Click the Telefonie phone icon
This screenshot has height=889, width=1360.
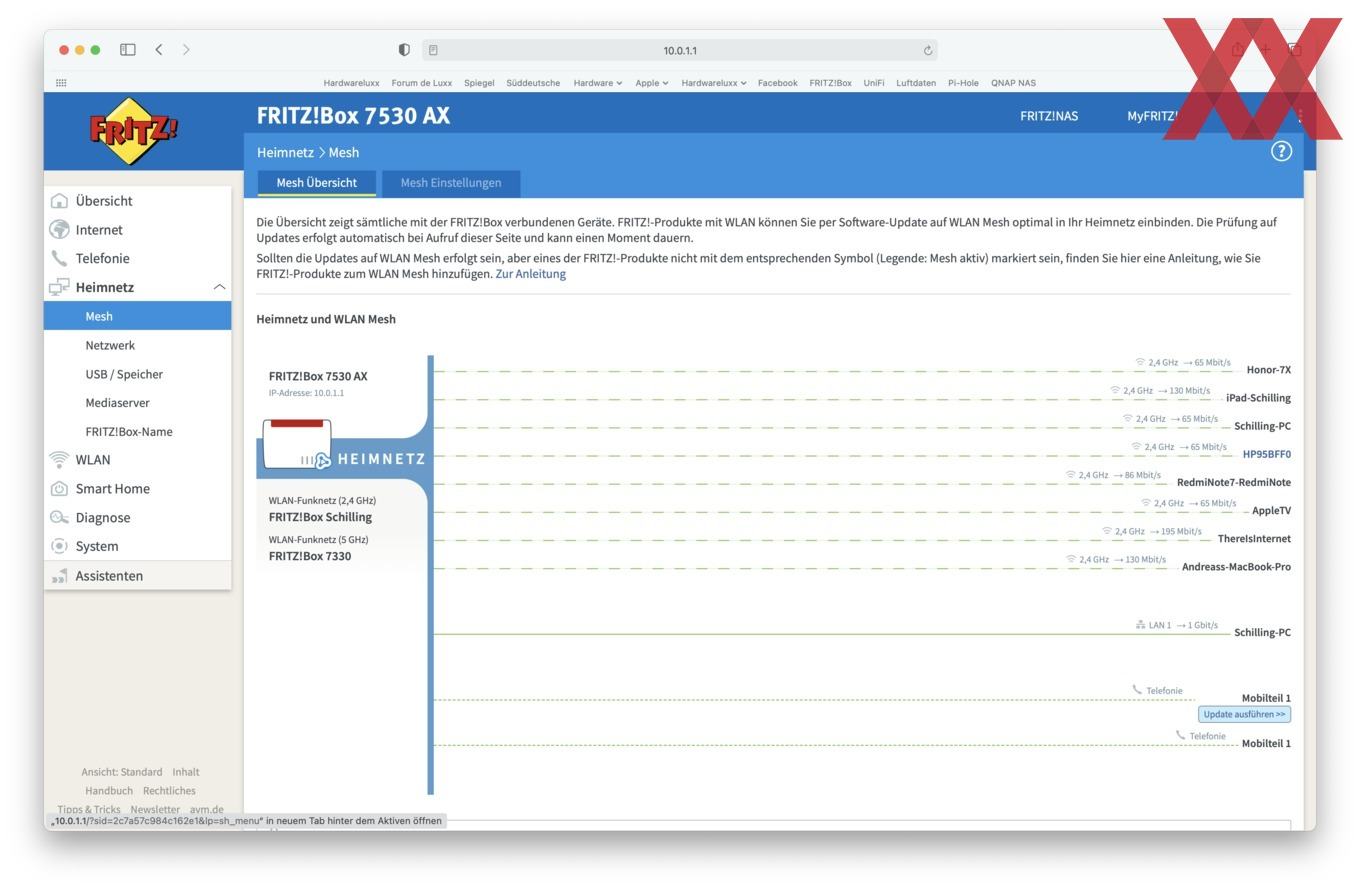coord(59,258)
